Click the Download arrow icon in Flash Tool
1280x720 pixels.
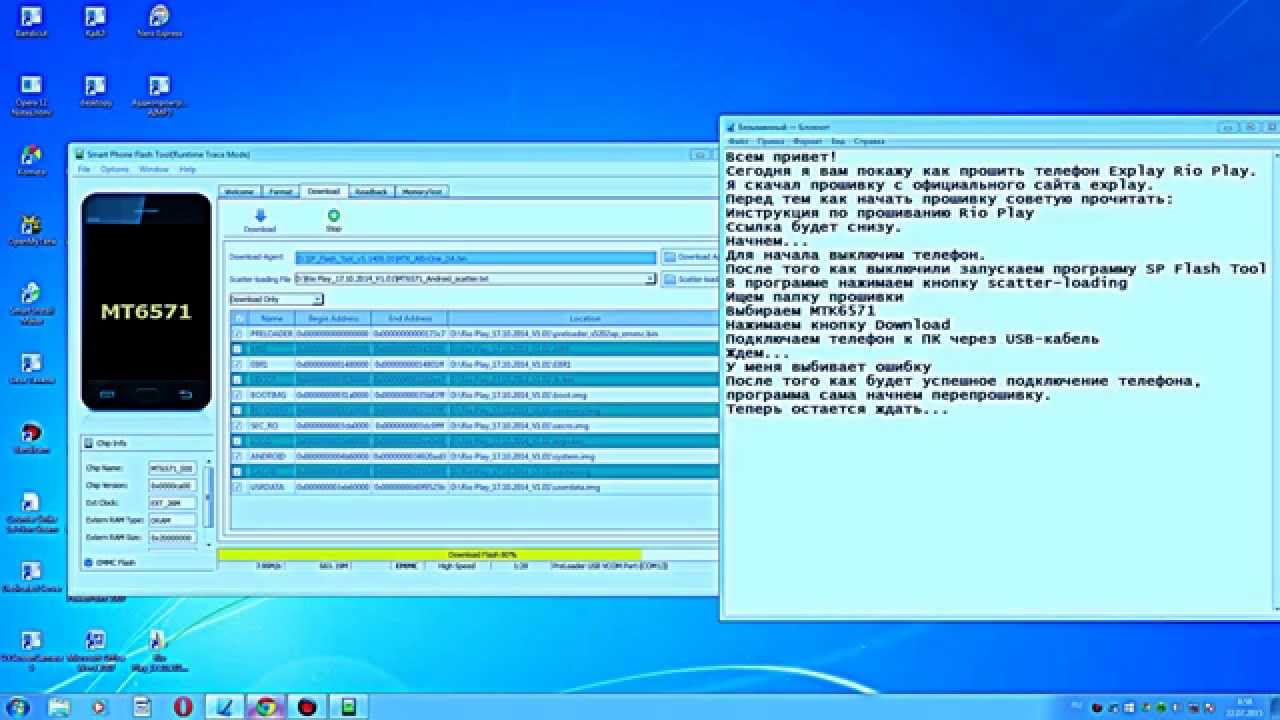[260, 215]
